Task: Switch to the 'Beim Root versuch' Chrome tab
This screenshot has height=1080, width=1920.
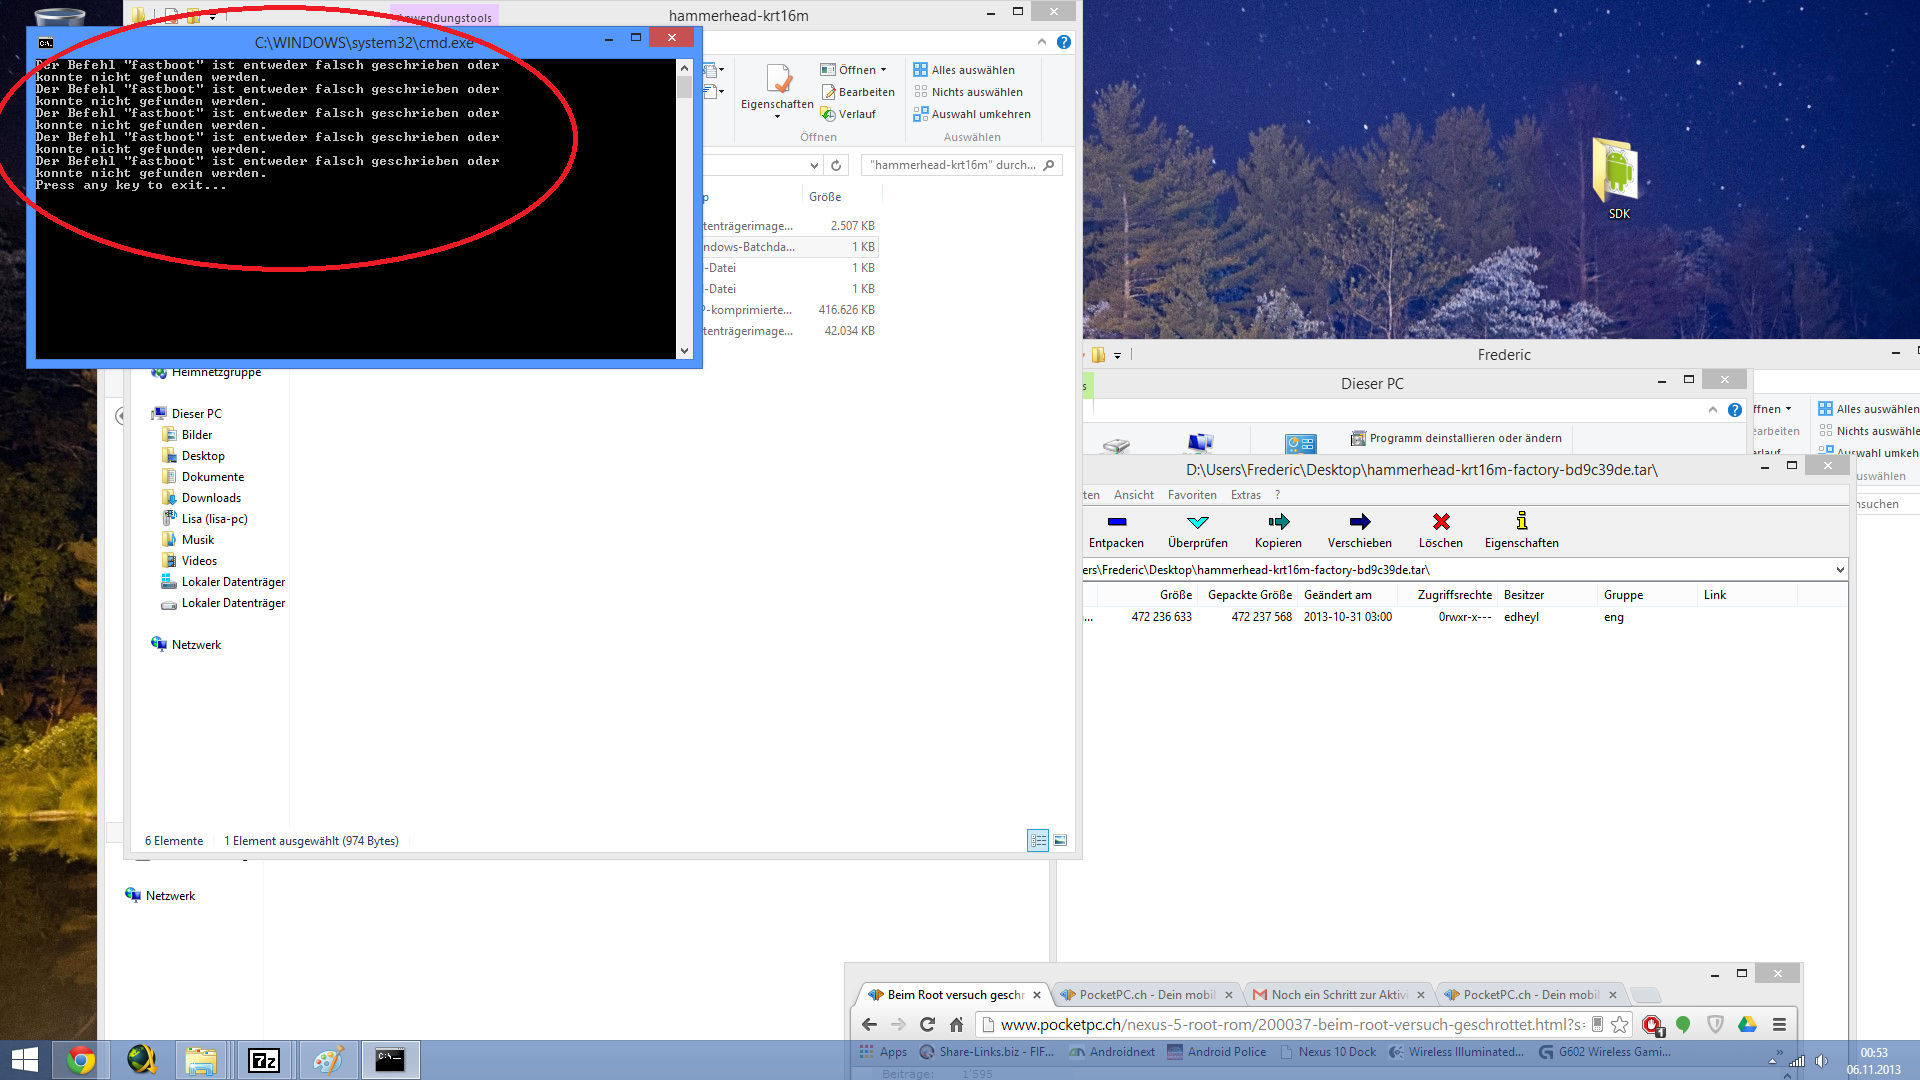Action: coord(954,995)
